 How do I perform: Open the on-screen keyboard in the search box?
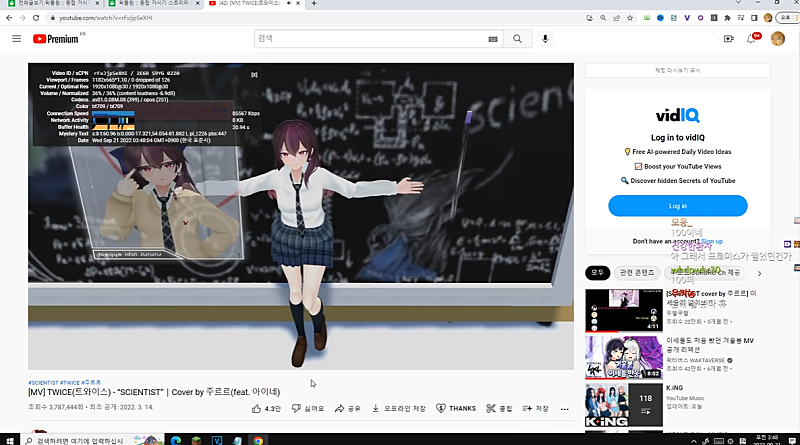493,39
